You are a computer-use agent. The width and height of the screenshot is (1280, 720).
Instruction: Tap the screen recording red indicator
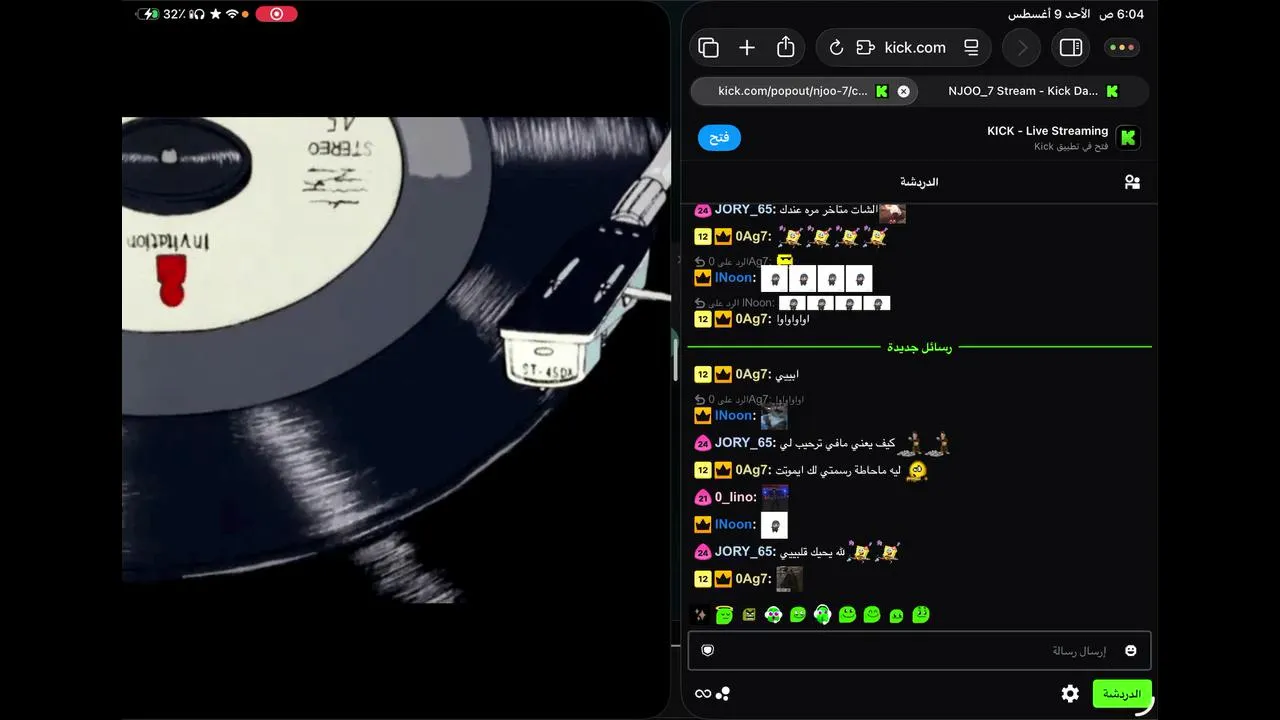[x=276, y=14]
